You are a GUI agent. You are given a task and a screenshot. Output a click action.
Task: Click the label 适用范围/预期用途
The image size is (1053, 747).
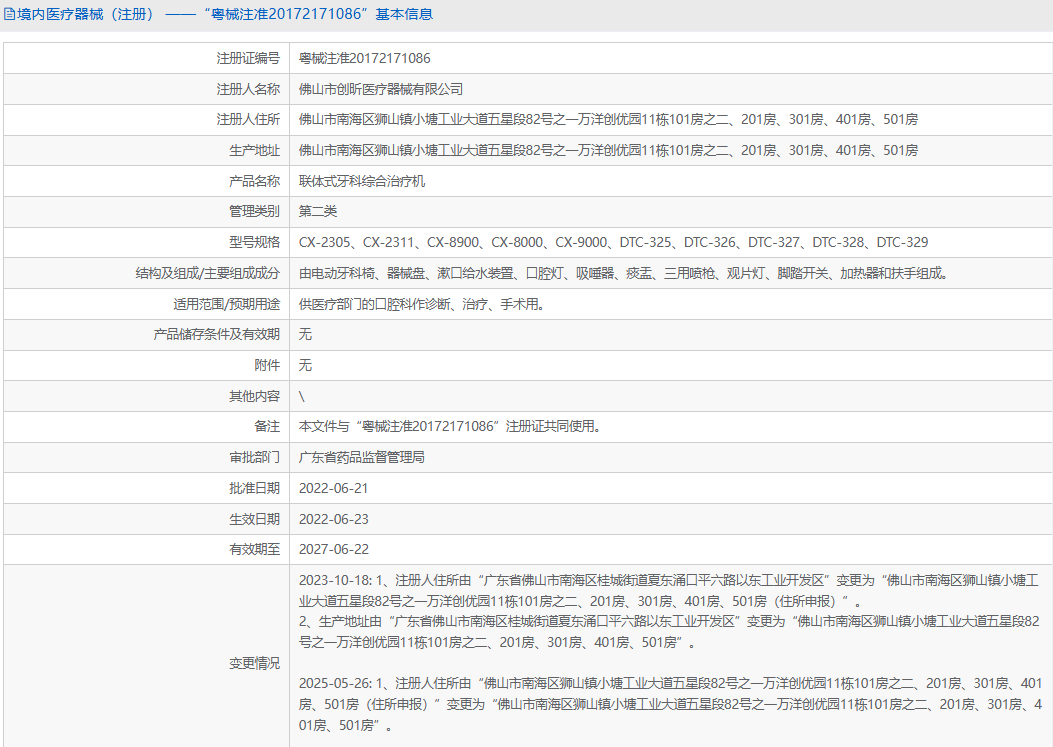tap(226, 304)
